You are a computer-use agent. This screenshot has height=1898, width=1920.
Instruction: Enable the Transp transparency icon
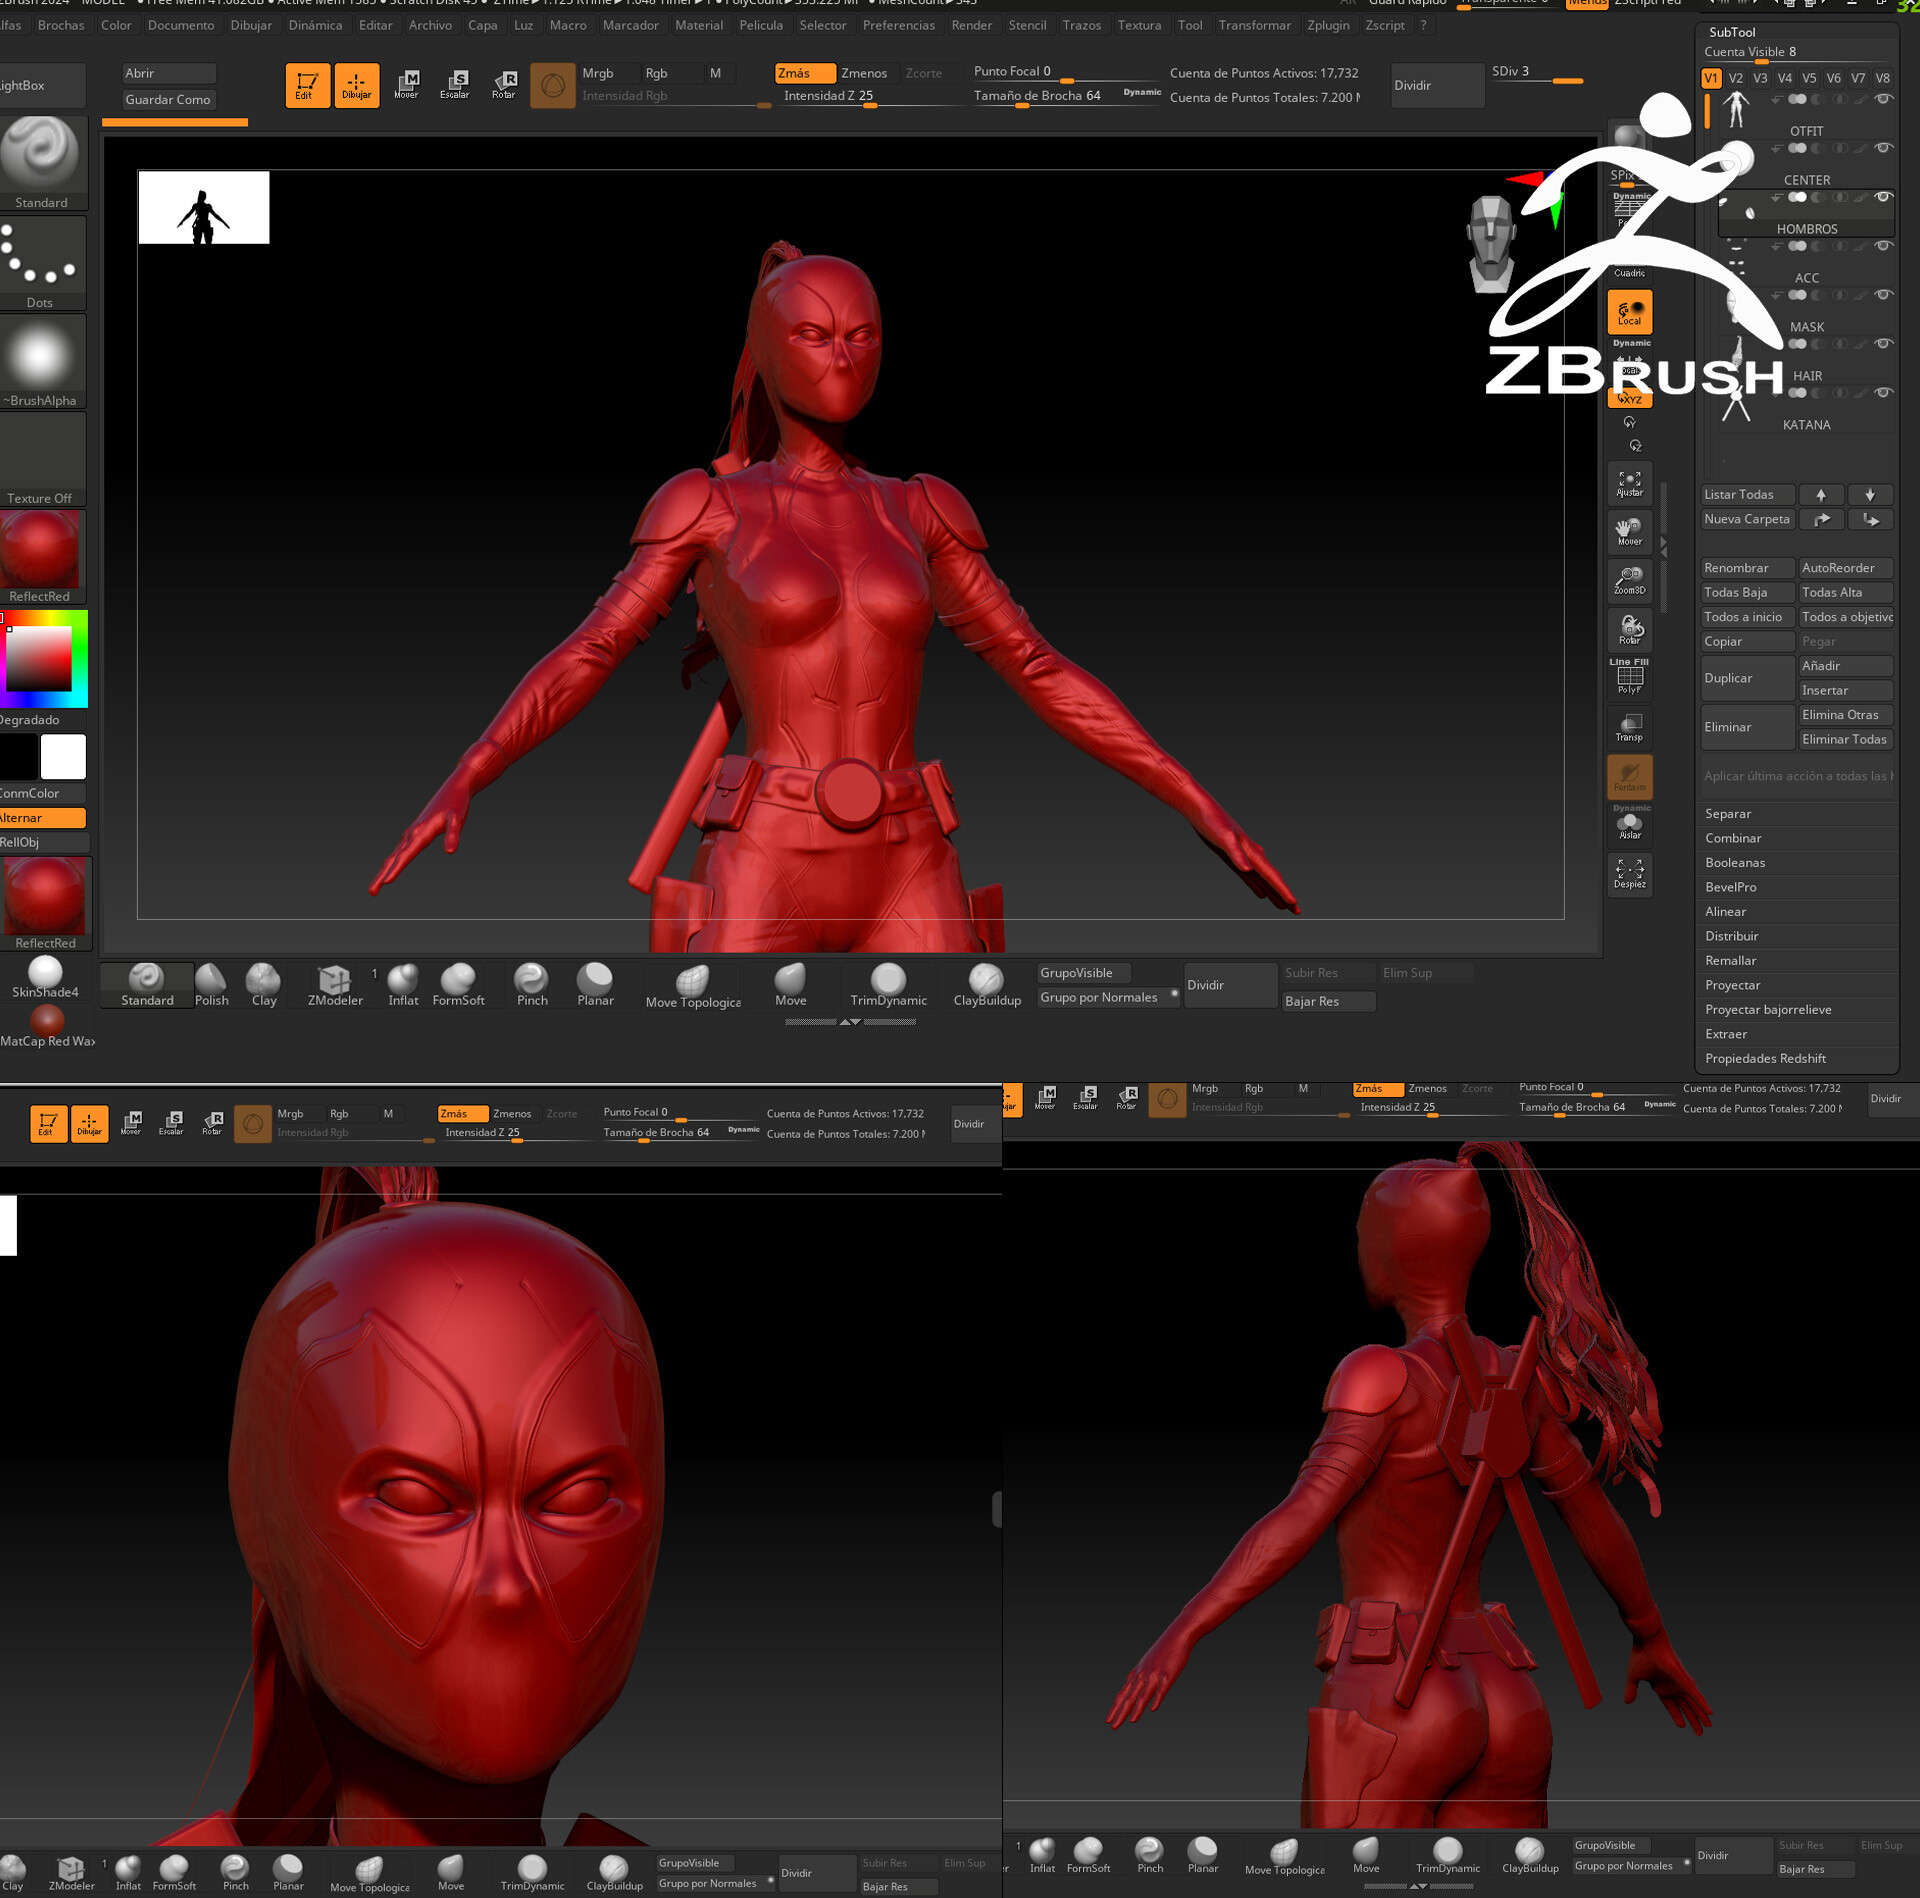coord(1629,728)
